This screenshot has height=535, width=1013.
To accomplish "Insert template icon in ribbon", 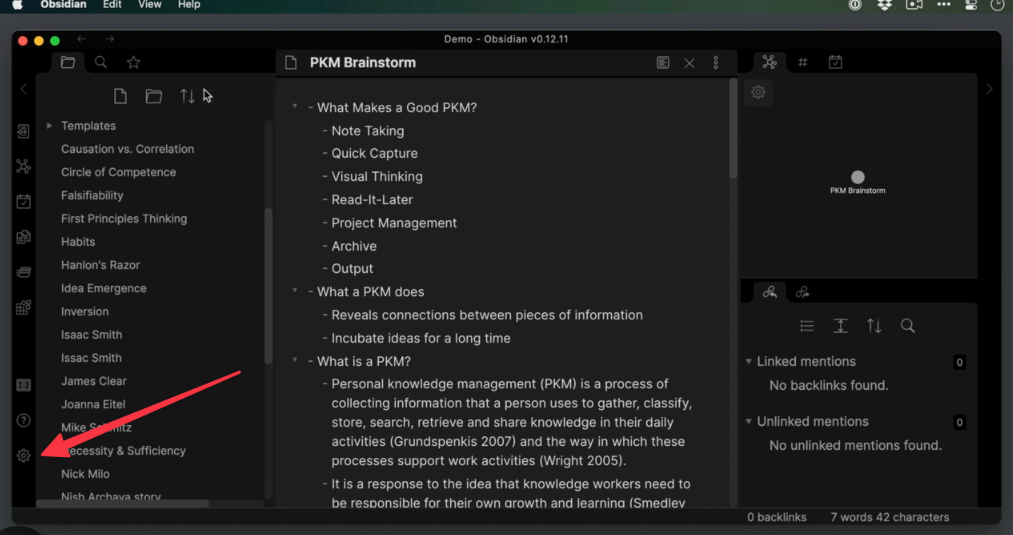I will (x=23, y=237).
